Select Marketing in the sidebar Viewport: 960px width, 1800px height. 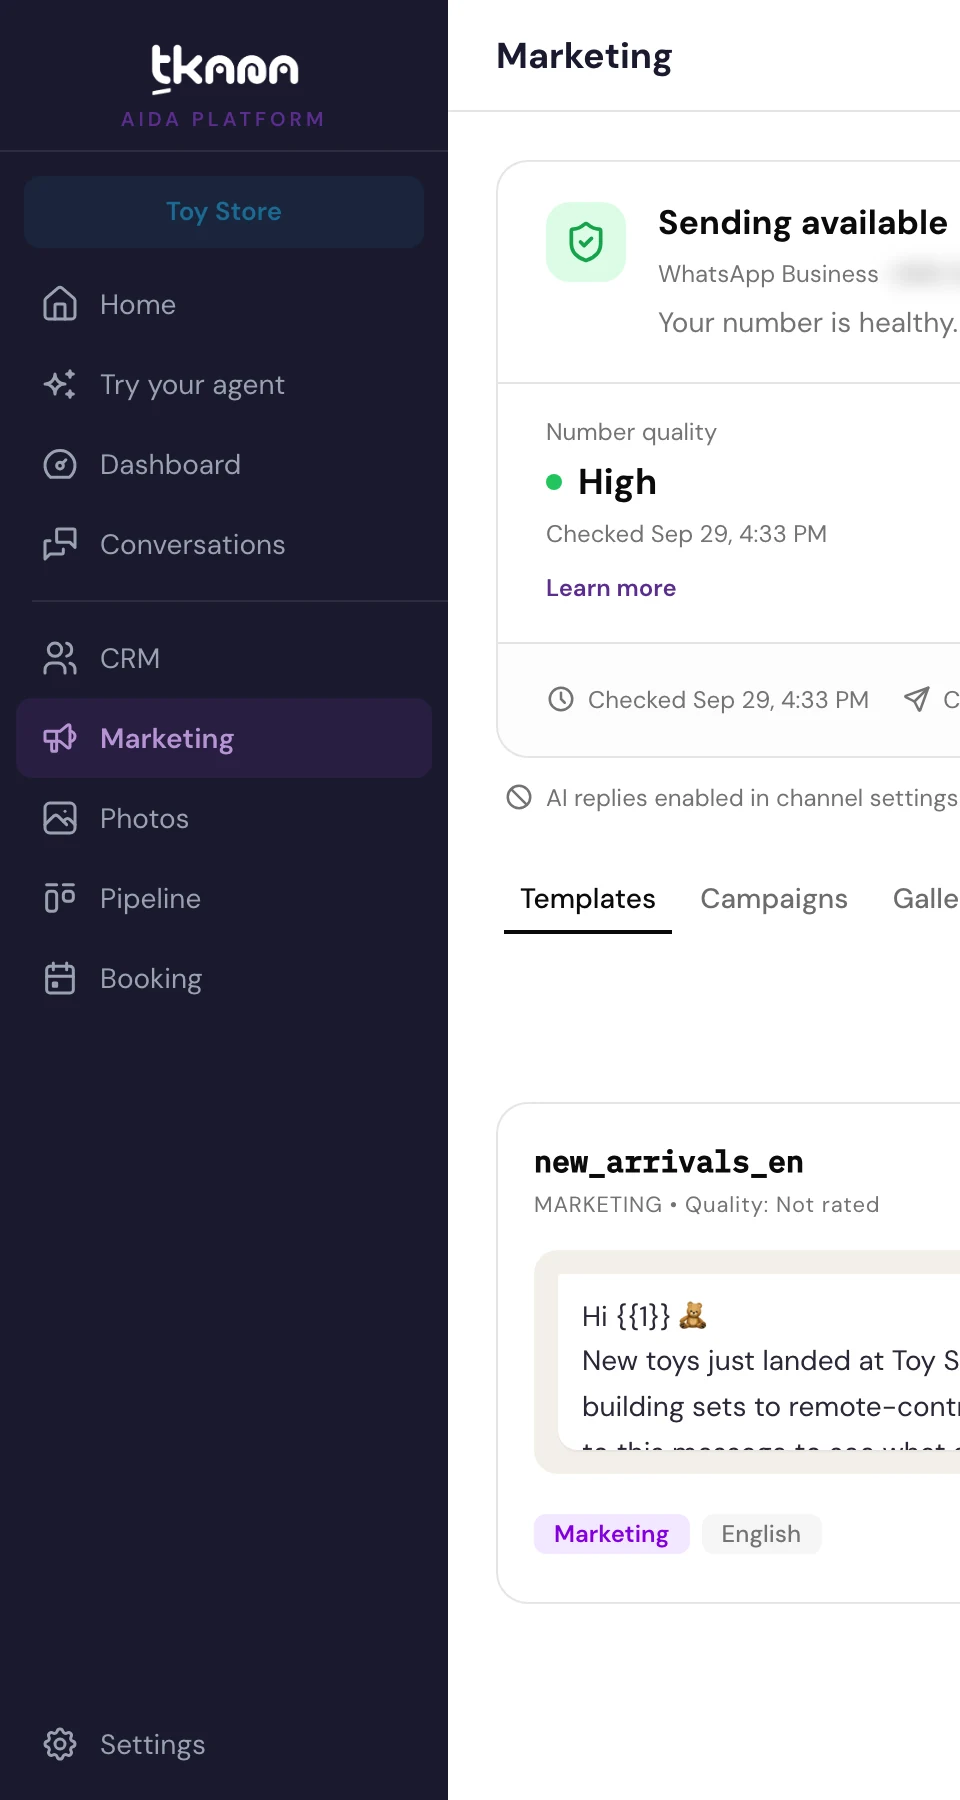[x=224, y=738]
